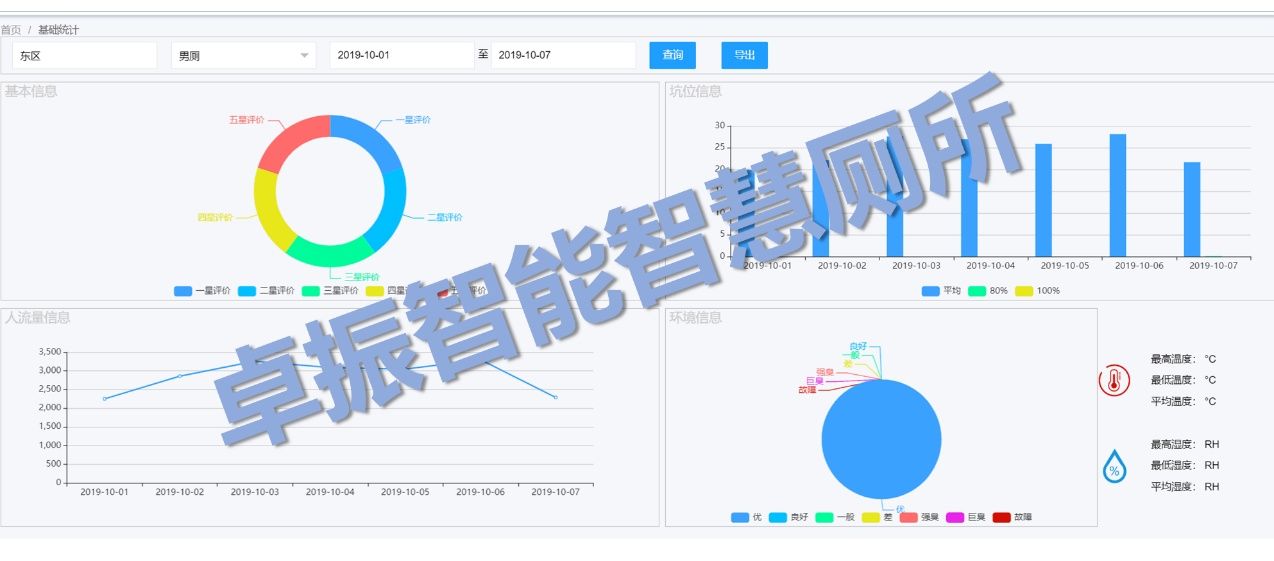Viewport: 1274px width, 561px height.
Task: Click the red thermometer temperature icon
Action: pyautogui.click(x=1114, y=381)
